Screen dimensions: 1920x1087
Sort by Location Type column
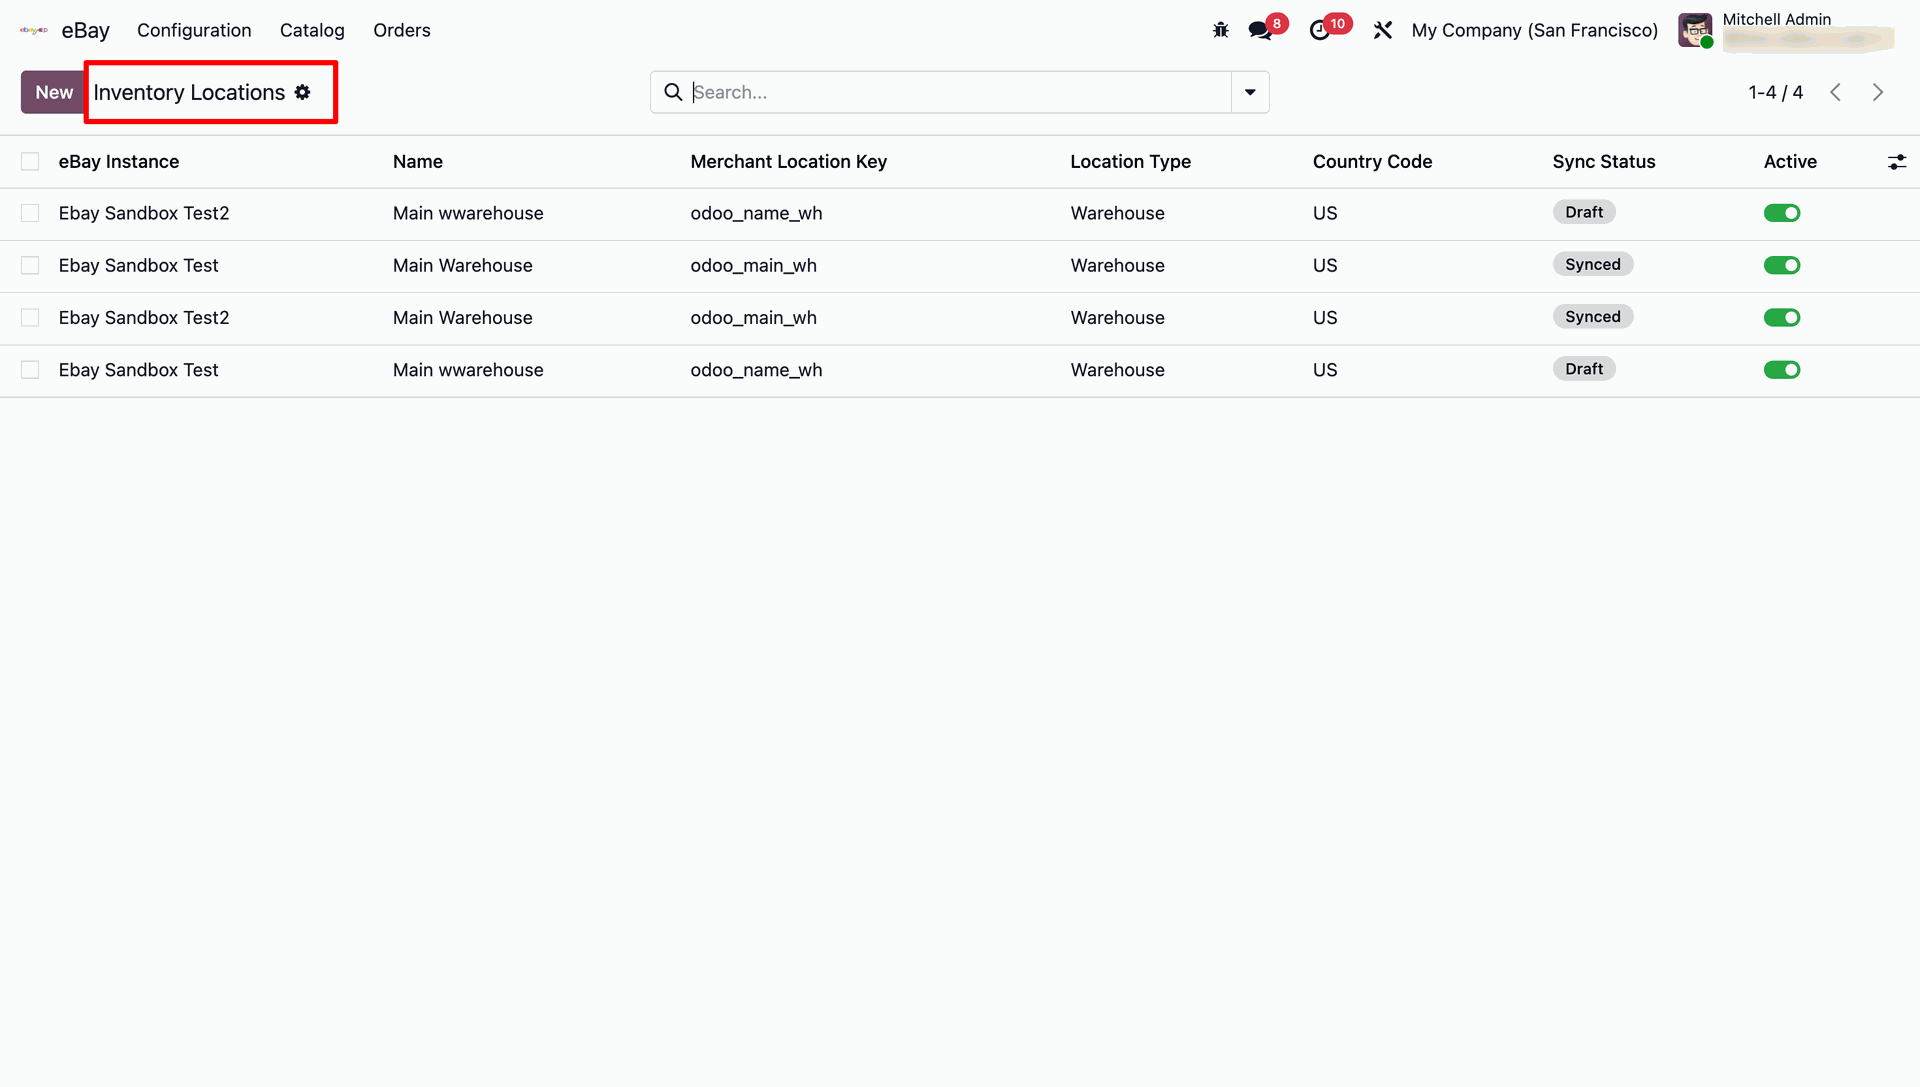pos(1130,161)
